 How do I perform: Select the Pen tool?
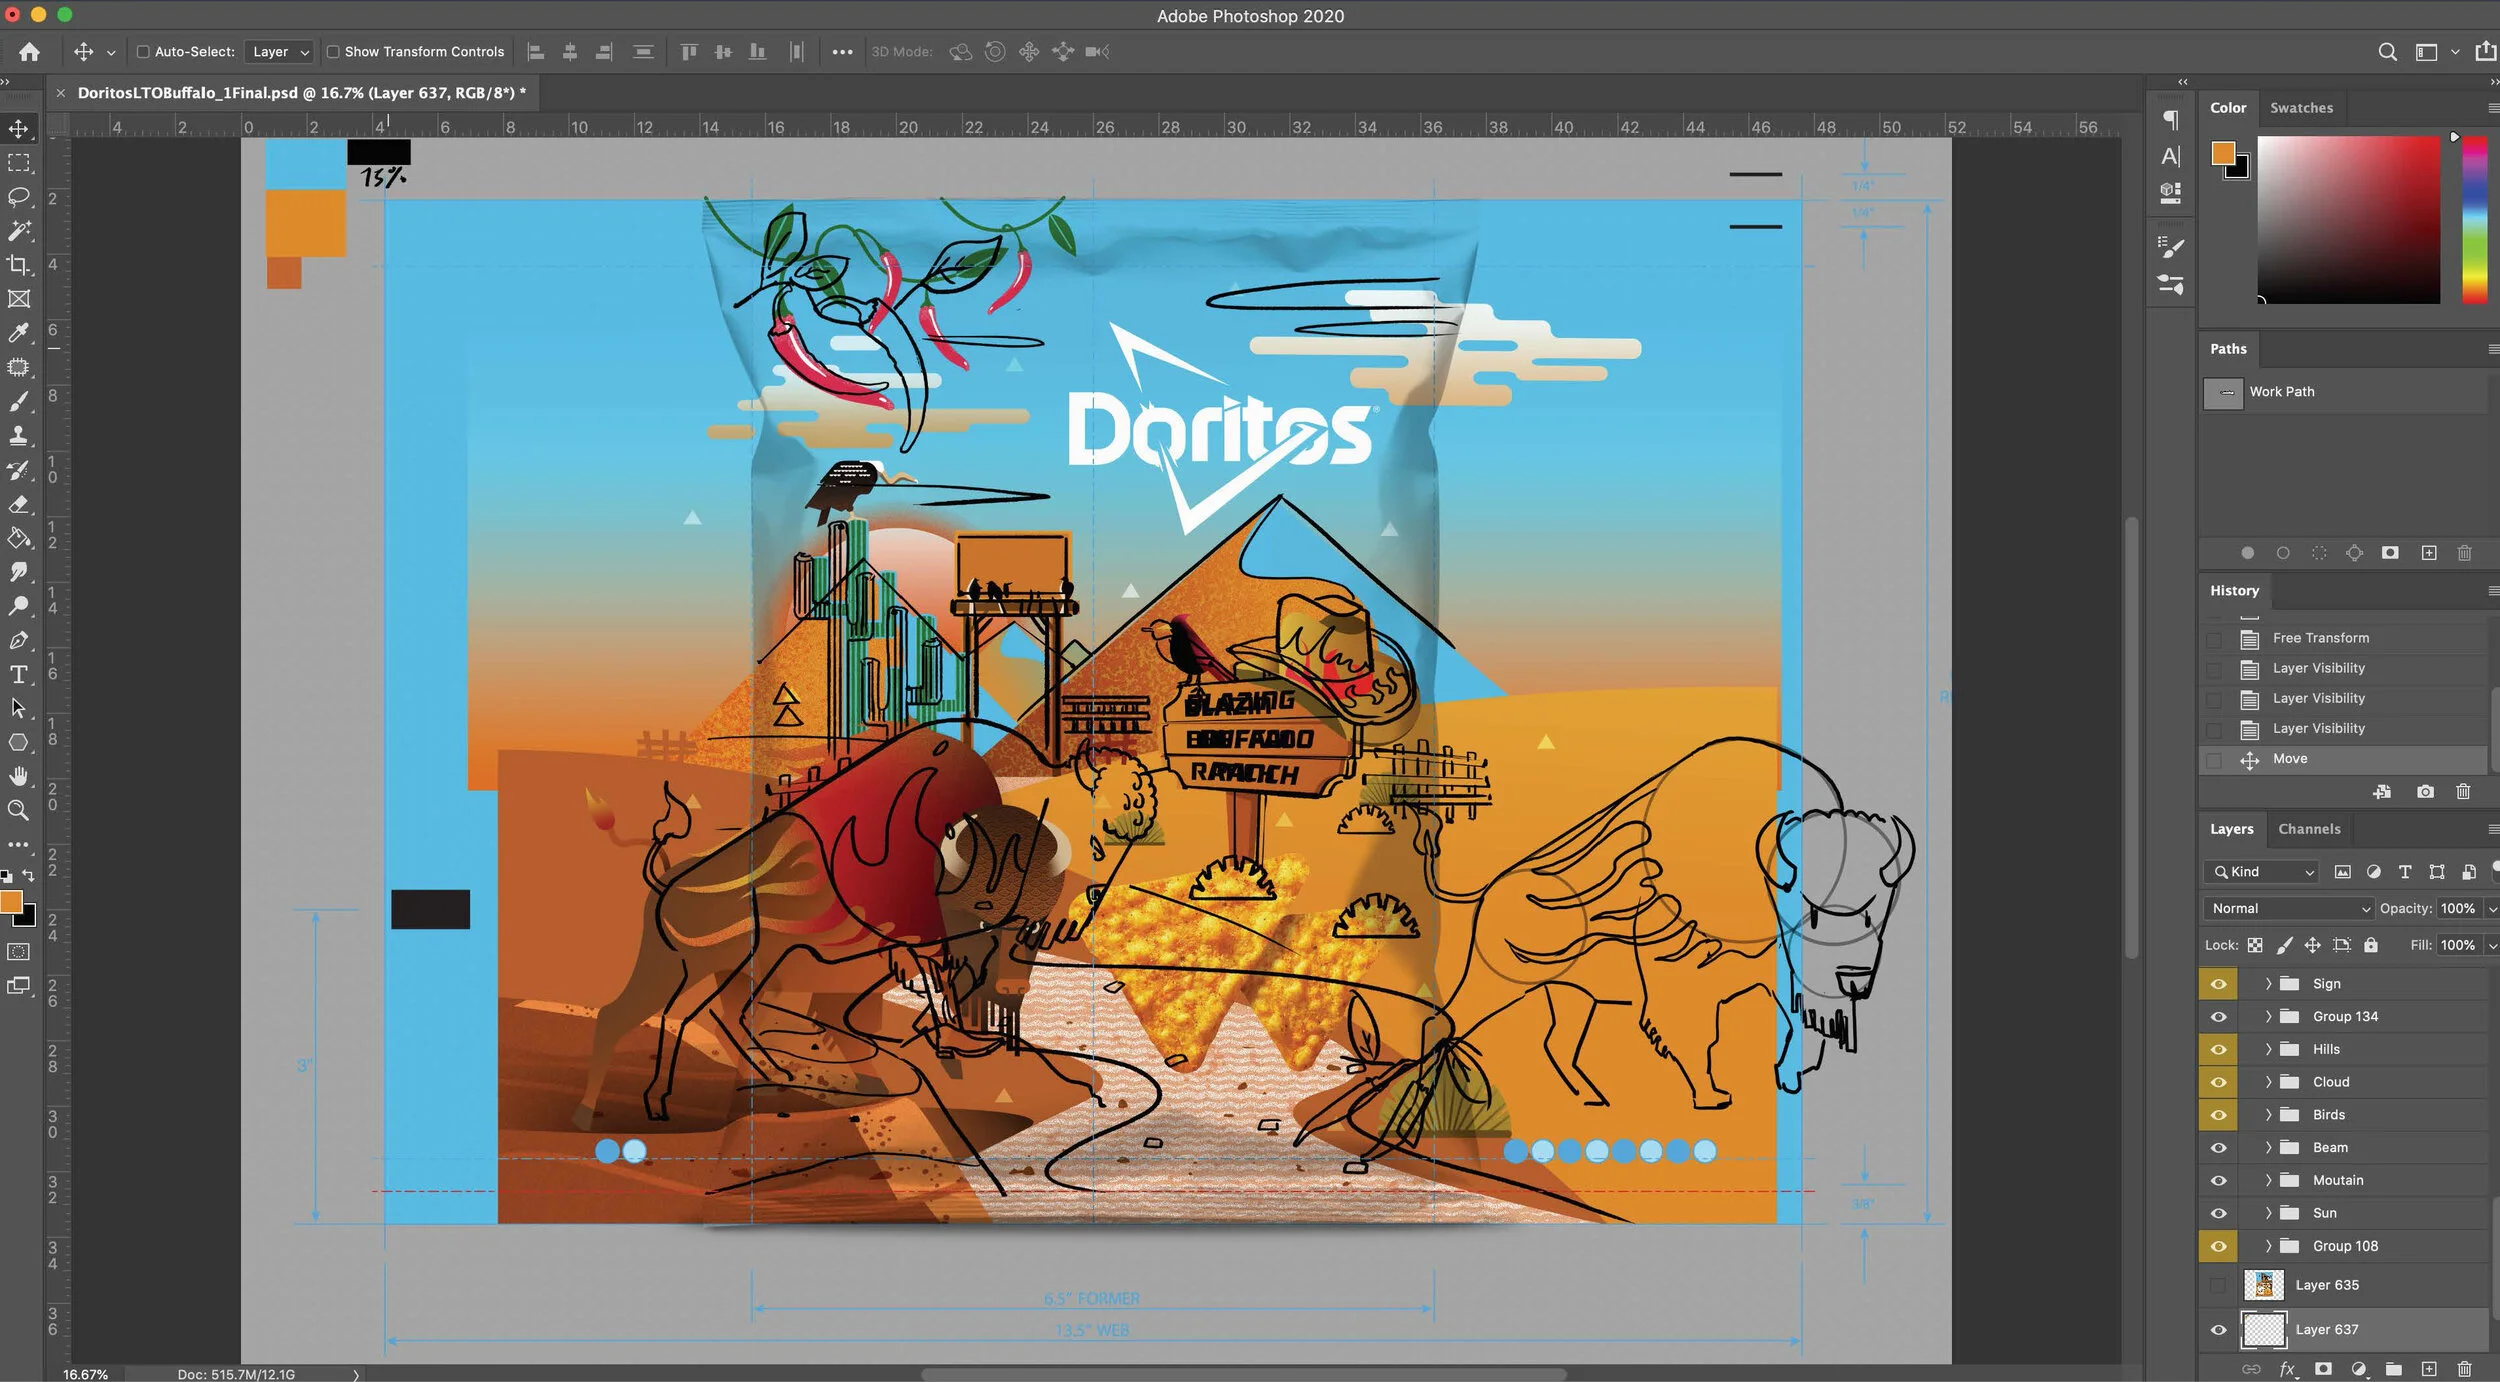pos(19,640)
